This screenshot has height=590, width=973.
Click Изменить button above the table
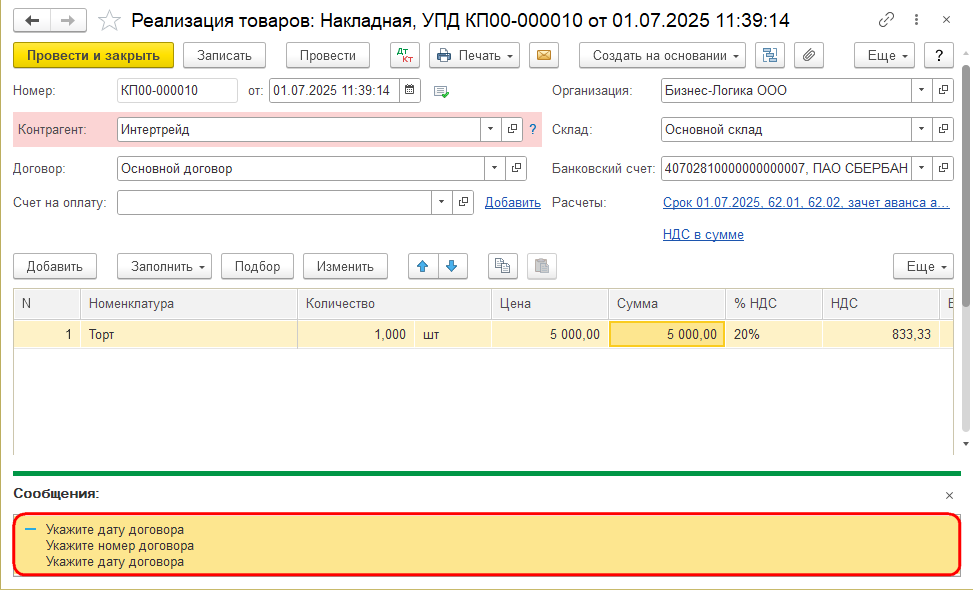click(345, 266)
